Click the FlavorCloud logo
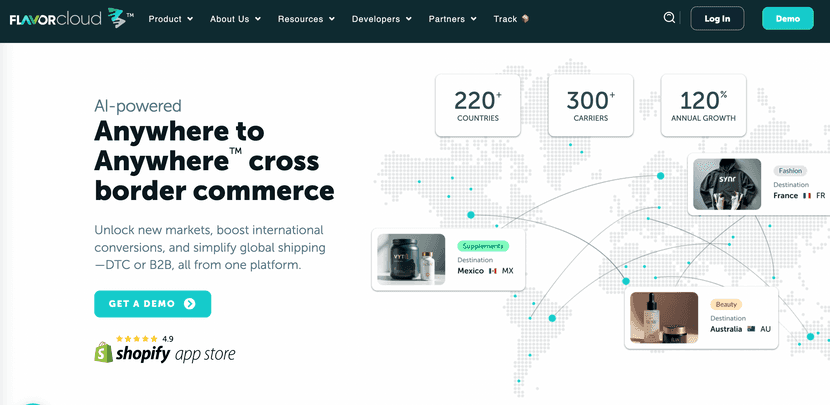Image resolution: width=830 pixels, height=405 pixels. tap(71, 19)
